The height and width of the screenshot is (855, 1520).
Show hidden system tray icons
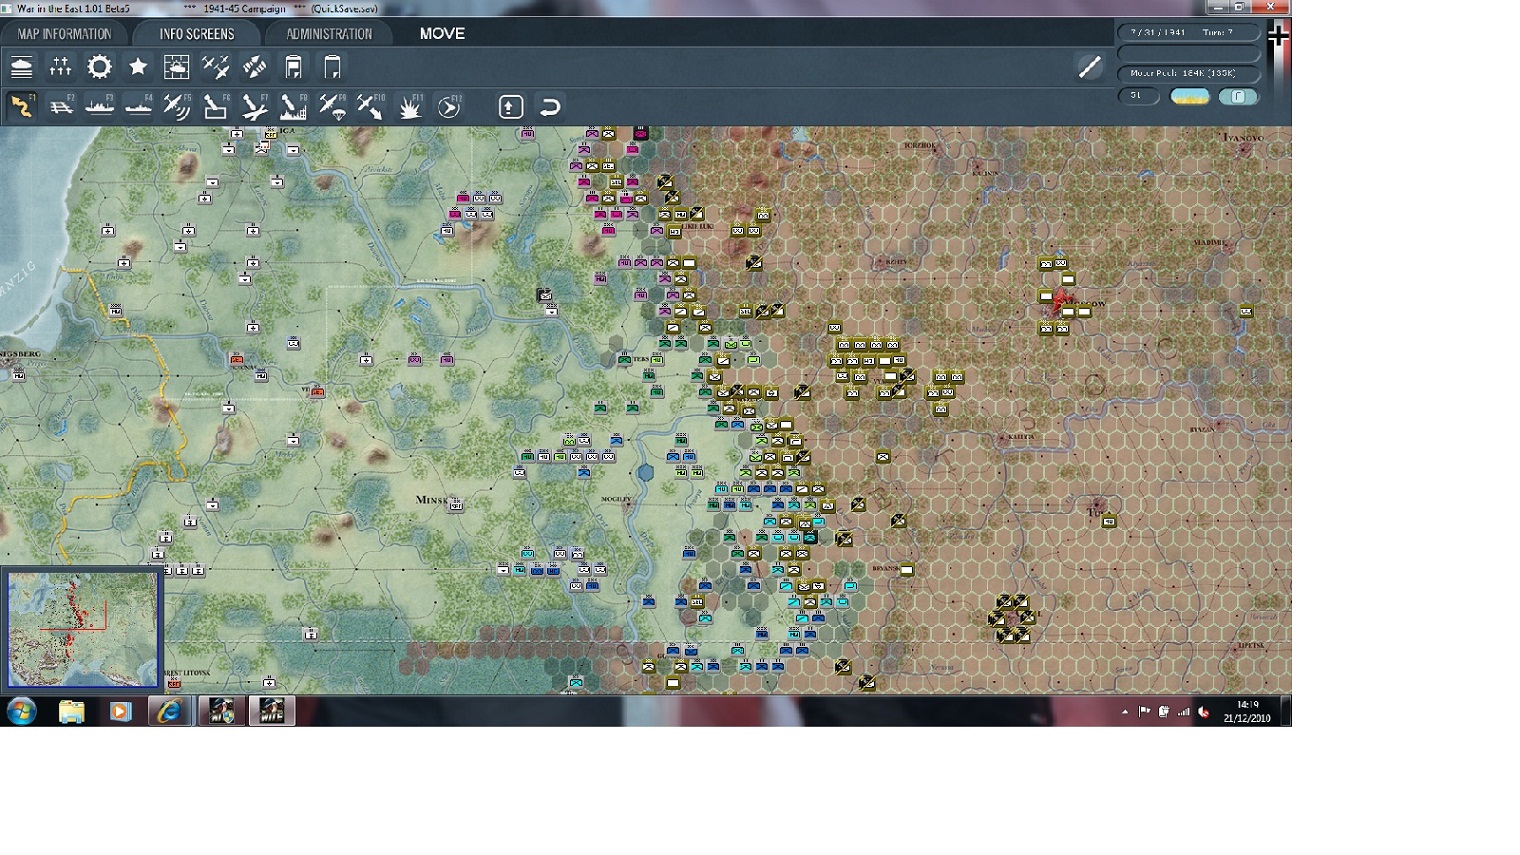click(1125, 712)
